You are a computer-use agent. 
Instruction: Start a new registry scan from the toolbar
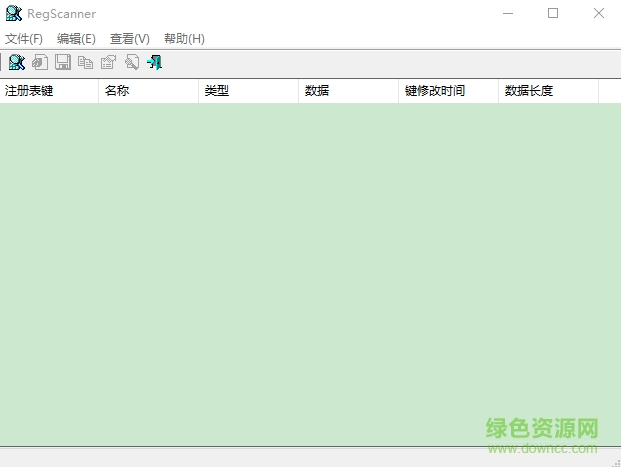[17, 62]
